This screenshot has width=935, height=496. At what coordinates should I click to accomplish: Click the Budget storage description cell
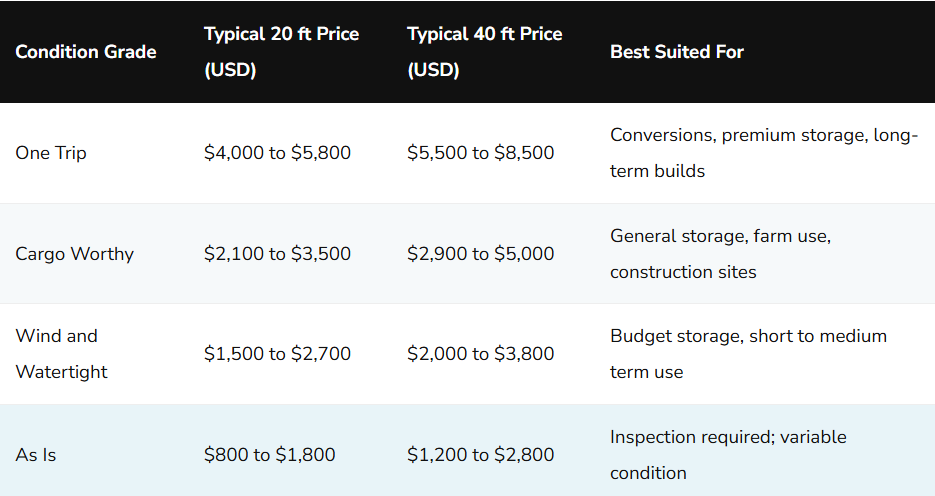[748, 354]
